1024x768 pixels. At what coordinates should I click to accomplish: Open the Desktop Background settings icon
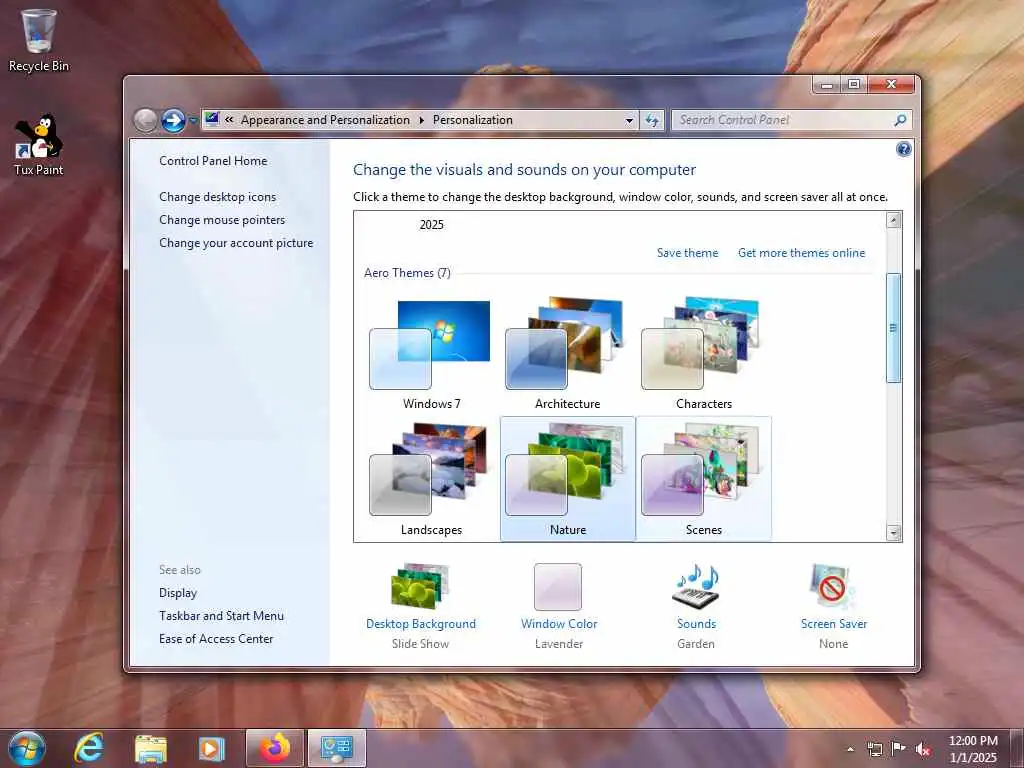tap(420, 586)
